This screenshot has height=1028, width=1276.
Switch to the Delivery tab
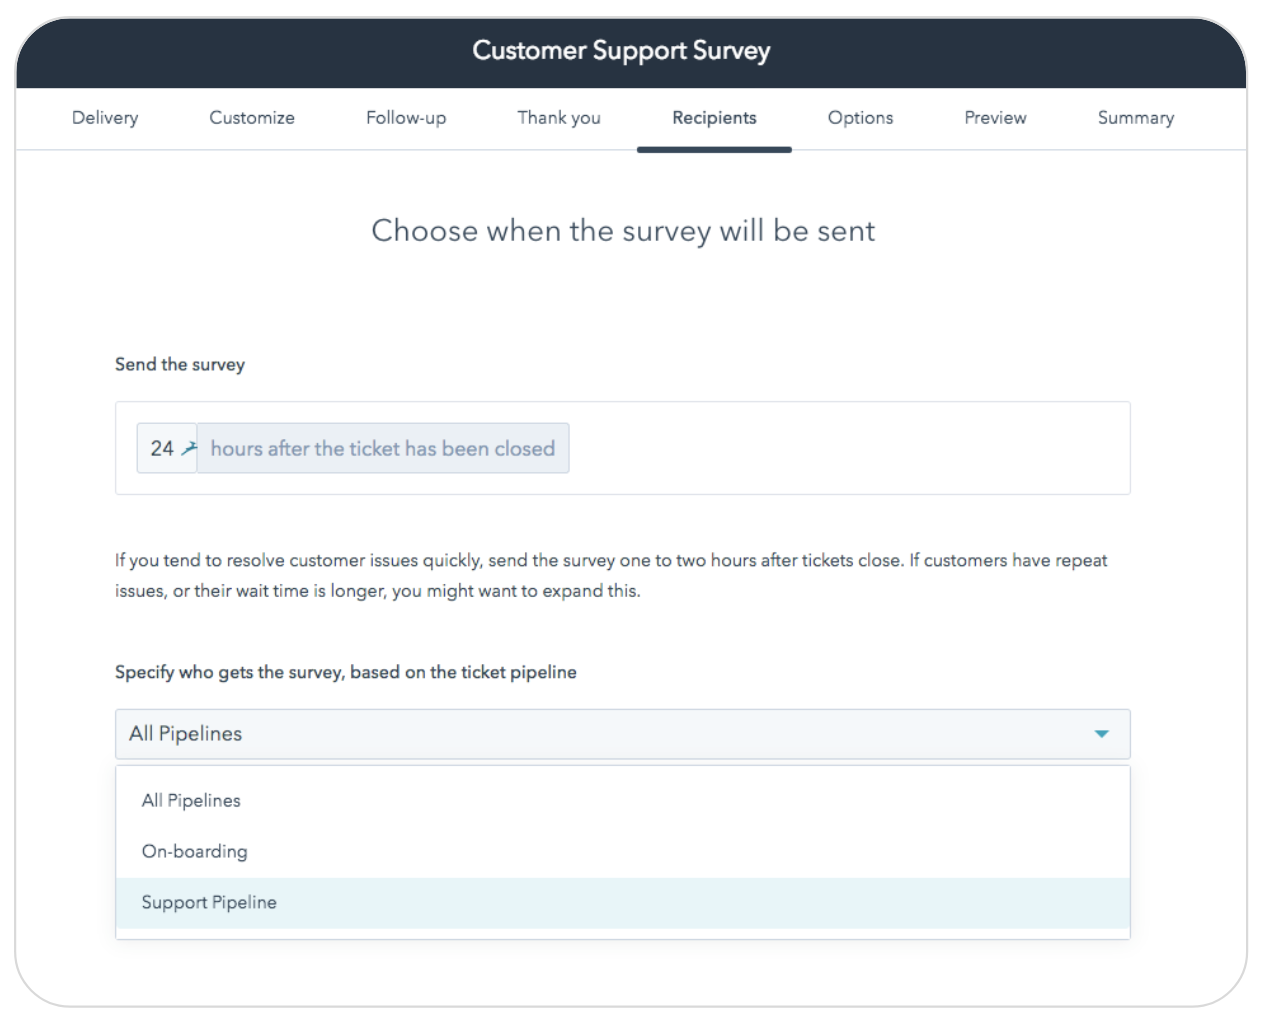pos(105,118)
